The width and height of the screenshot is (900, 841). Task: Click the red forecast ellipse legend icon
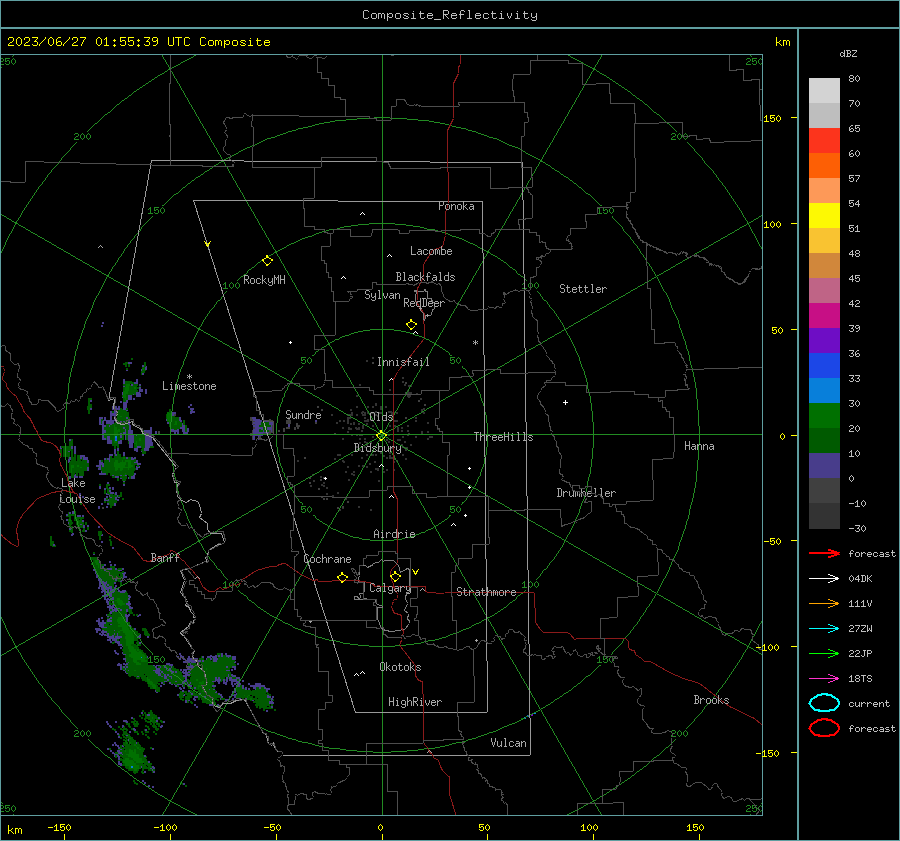point(824,728)
